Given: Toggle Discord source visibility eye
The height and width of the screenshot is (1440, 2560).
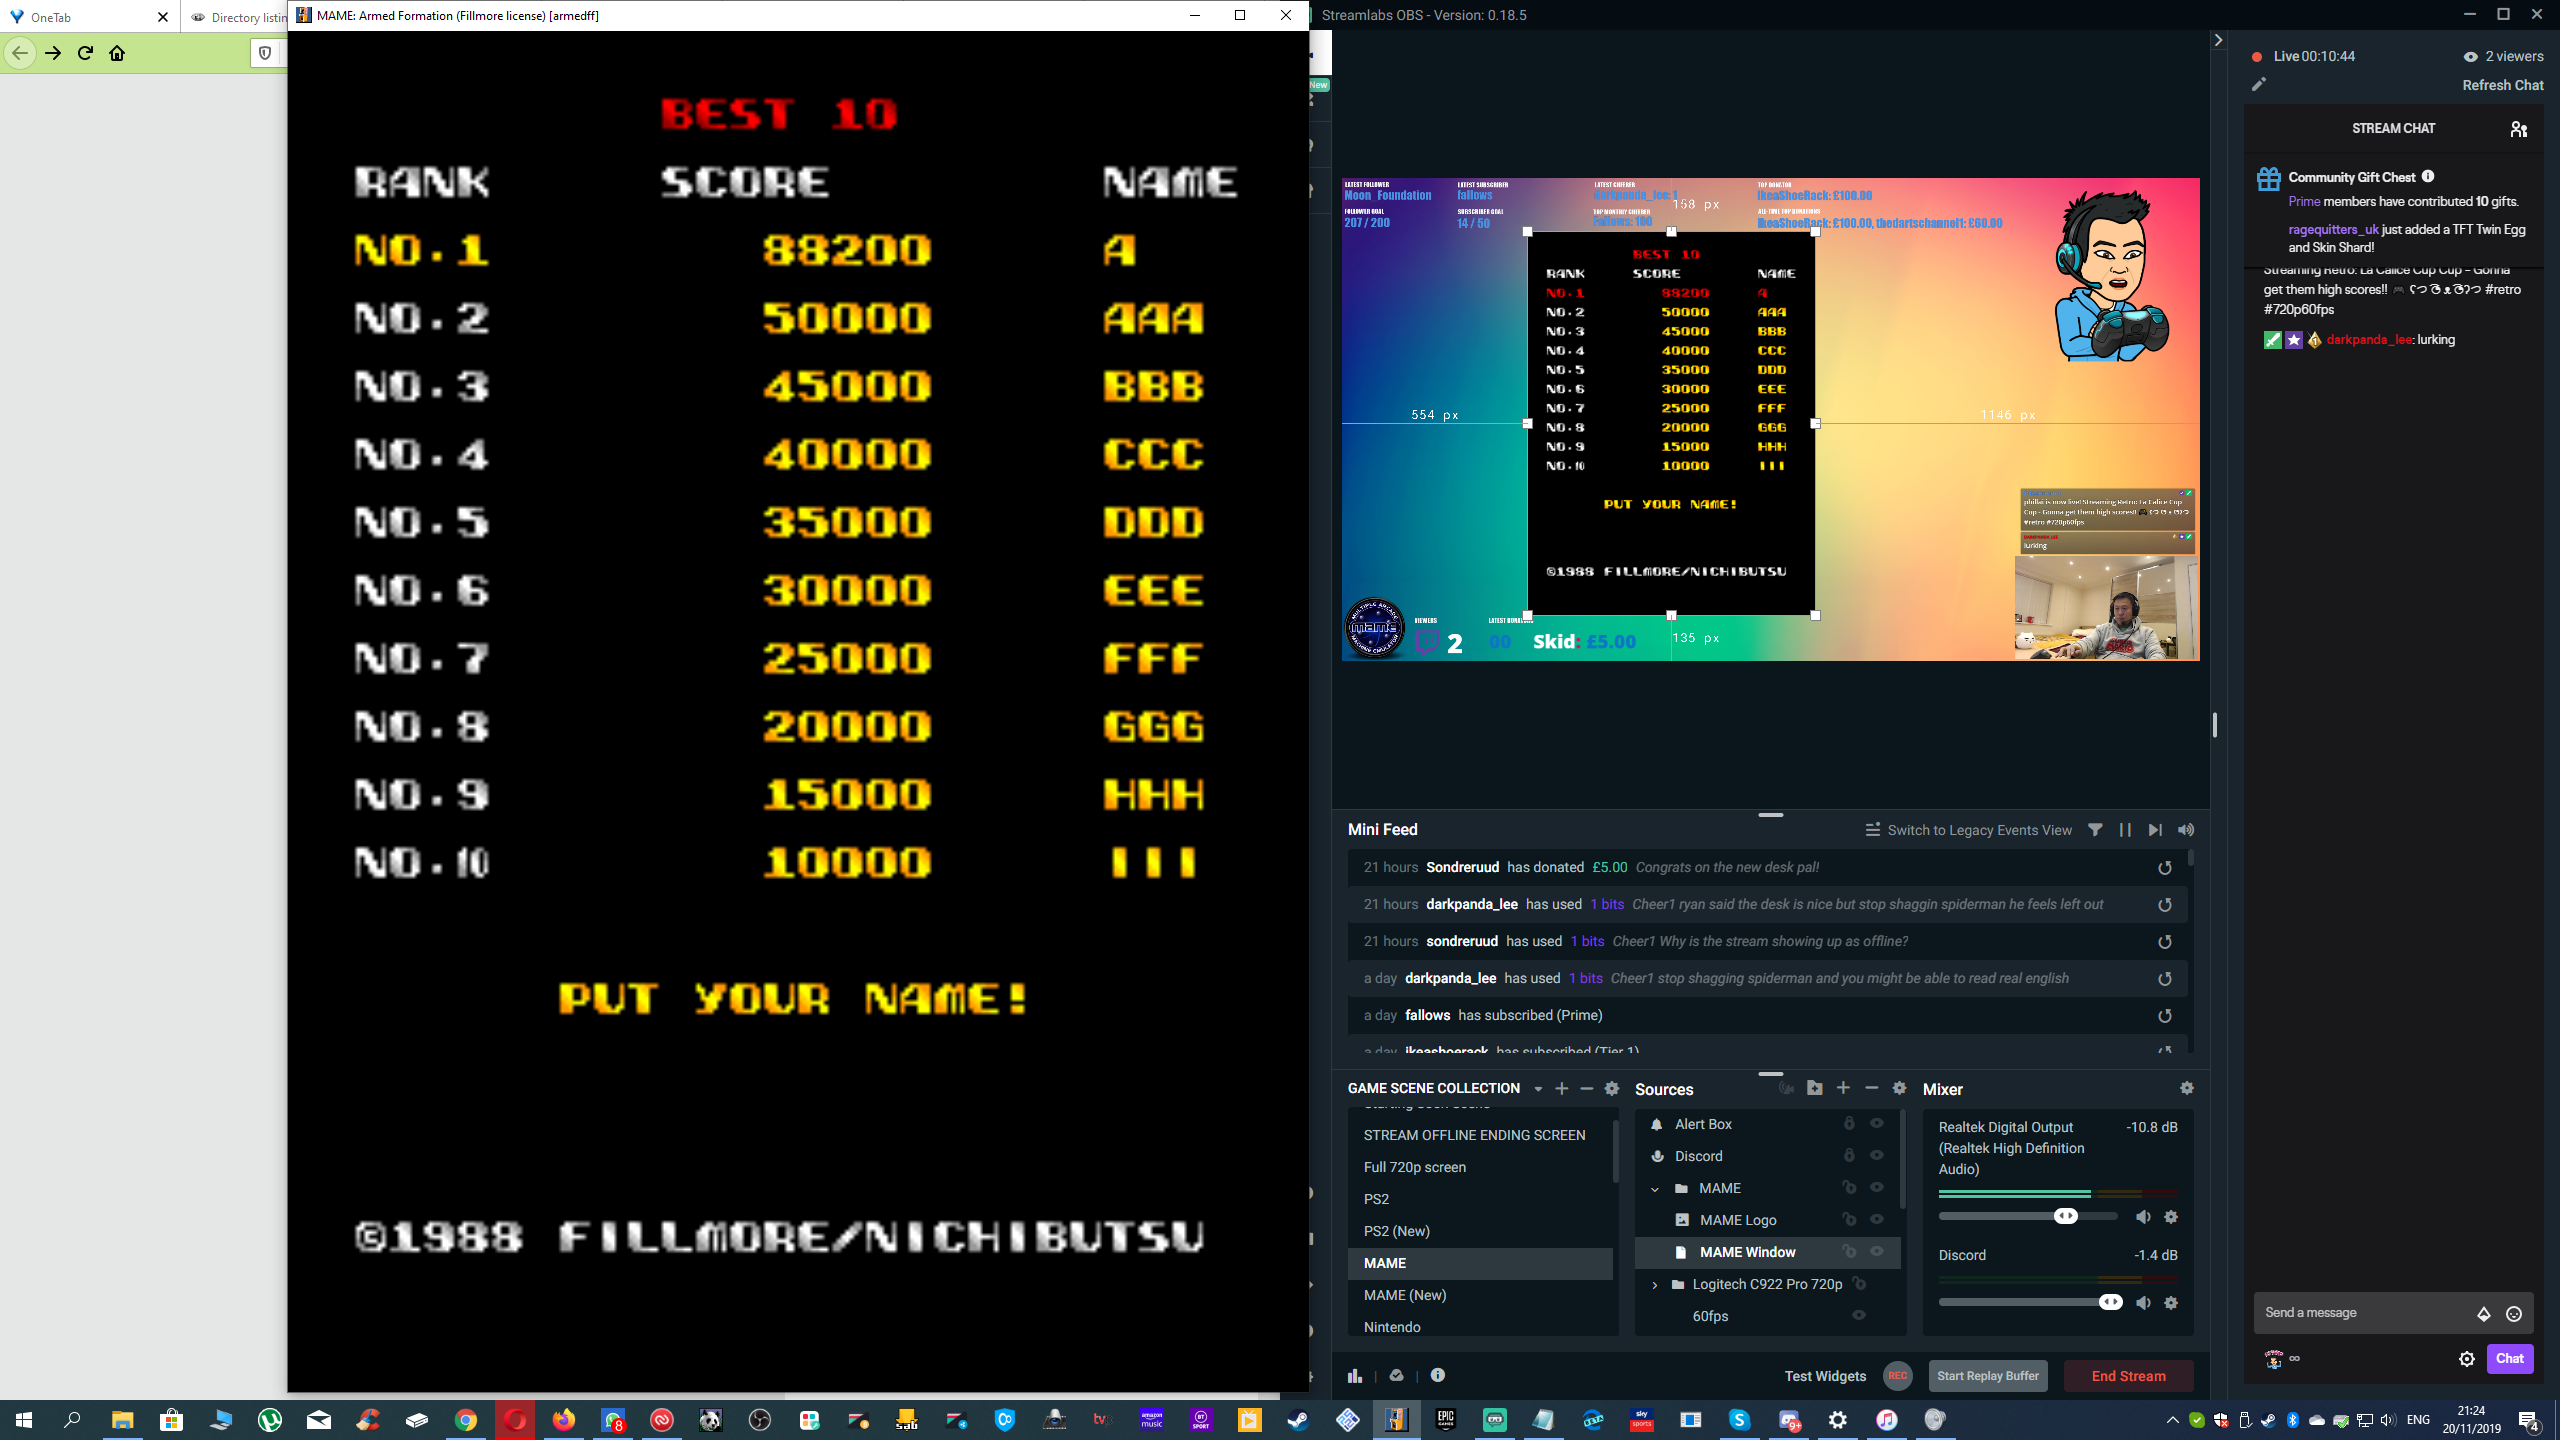Looking at the screenshot, I should click(1877, 1156).
